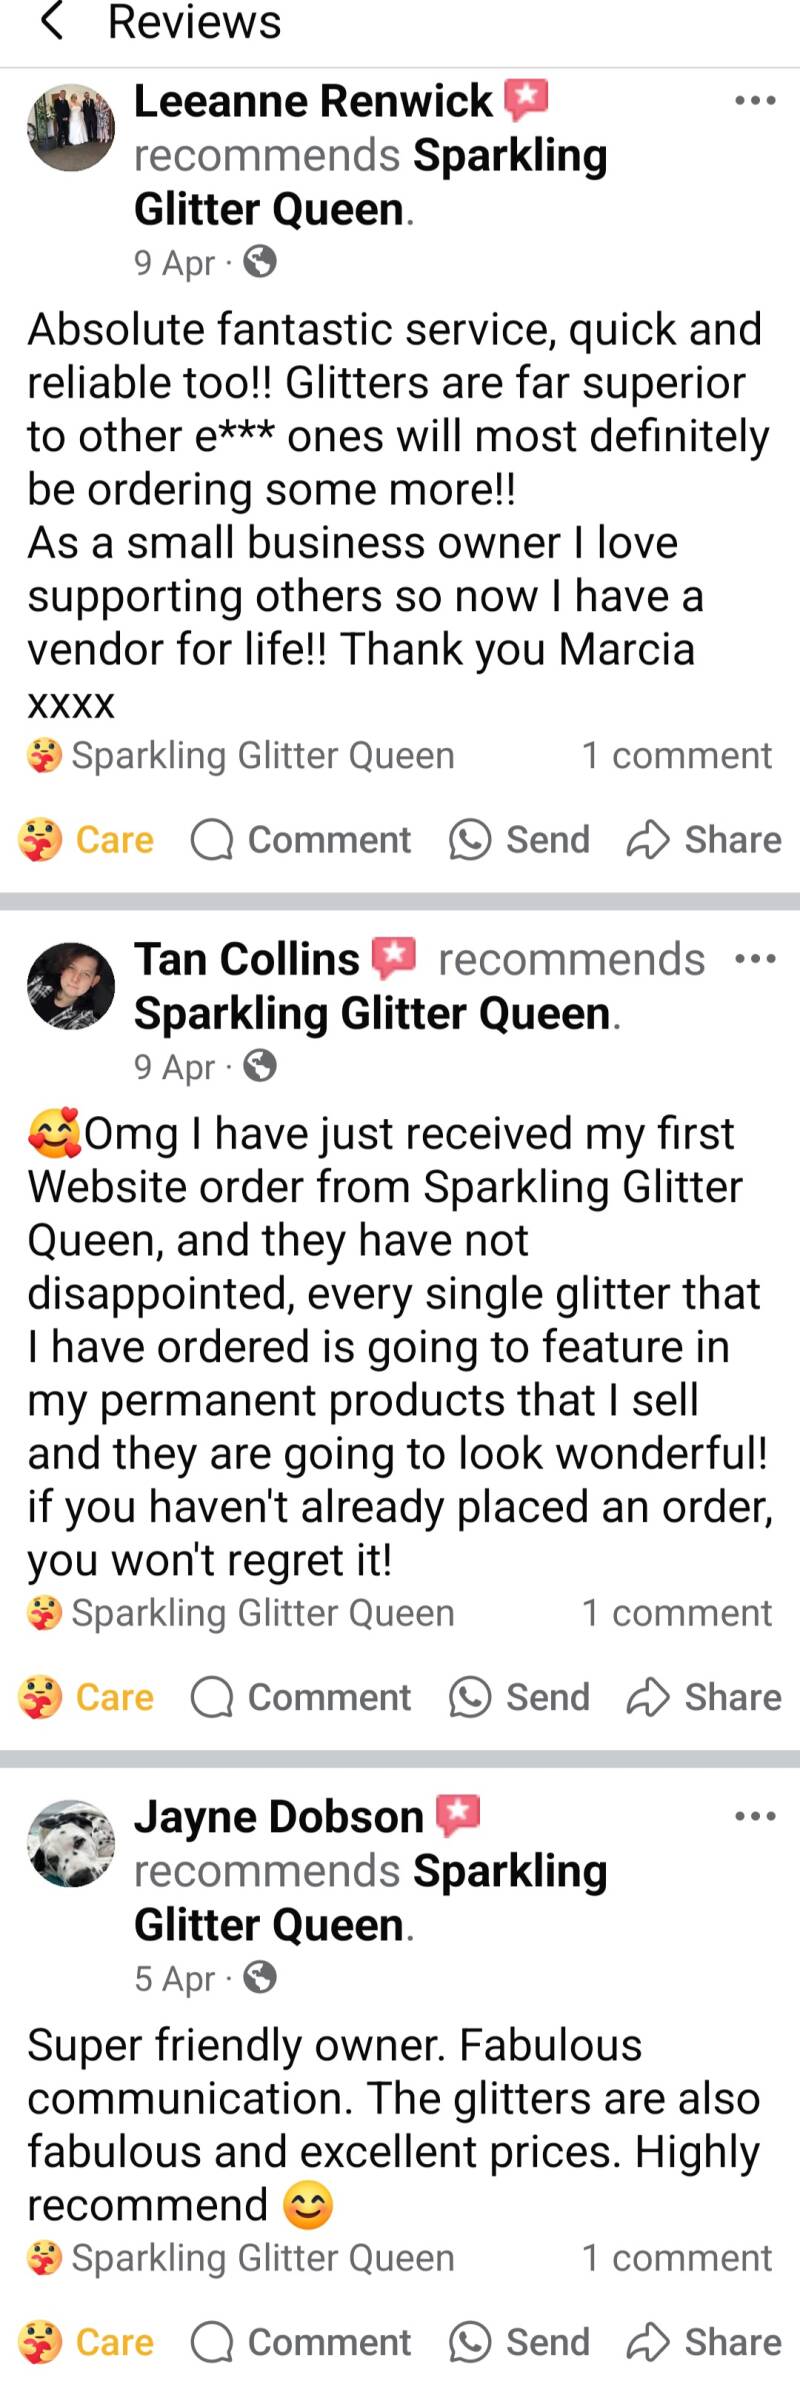Image resolution: width=800 pixels, height=2392 pixels.
Task: Comment on Tan Collins' review
Action: click(x=301, y=1697)
